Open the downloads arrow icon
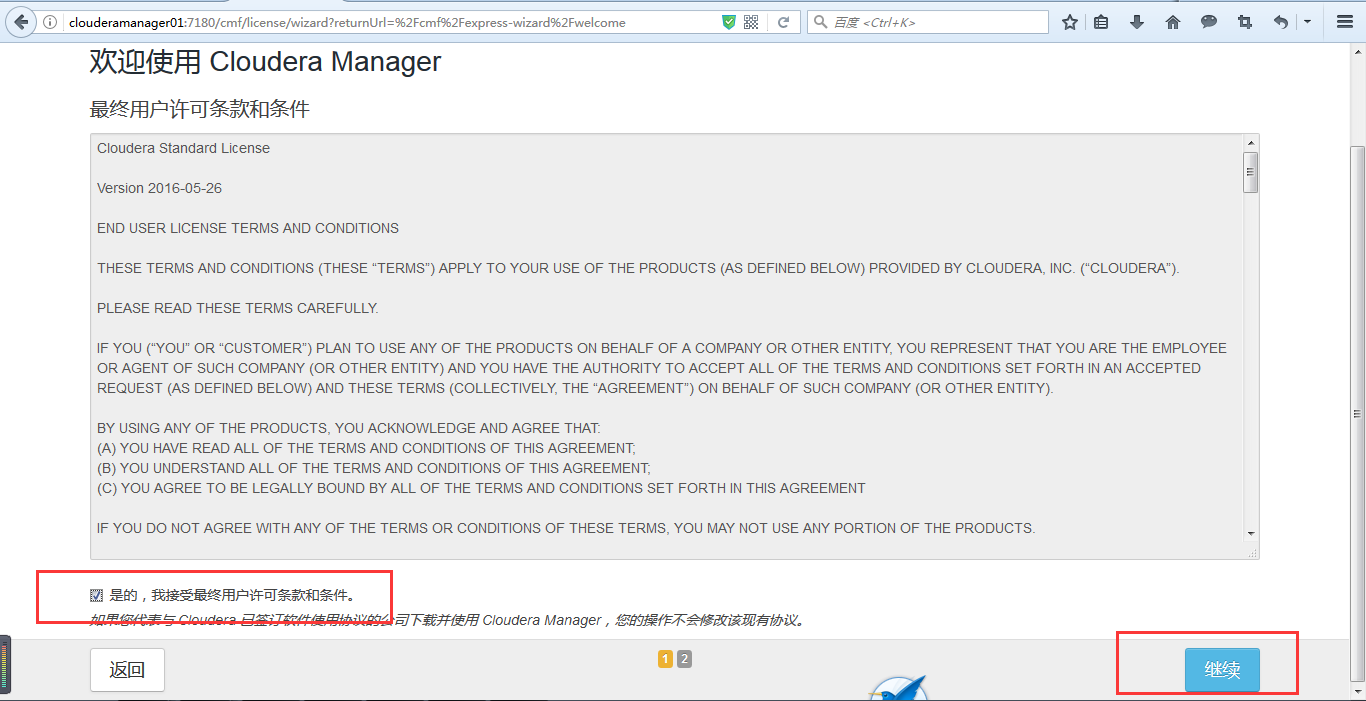 tap(1137, 22)
